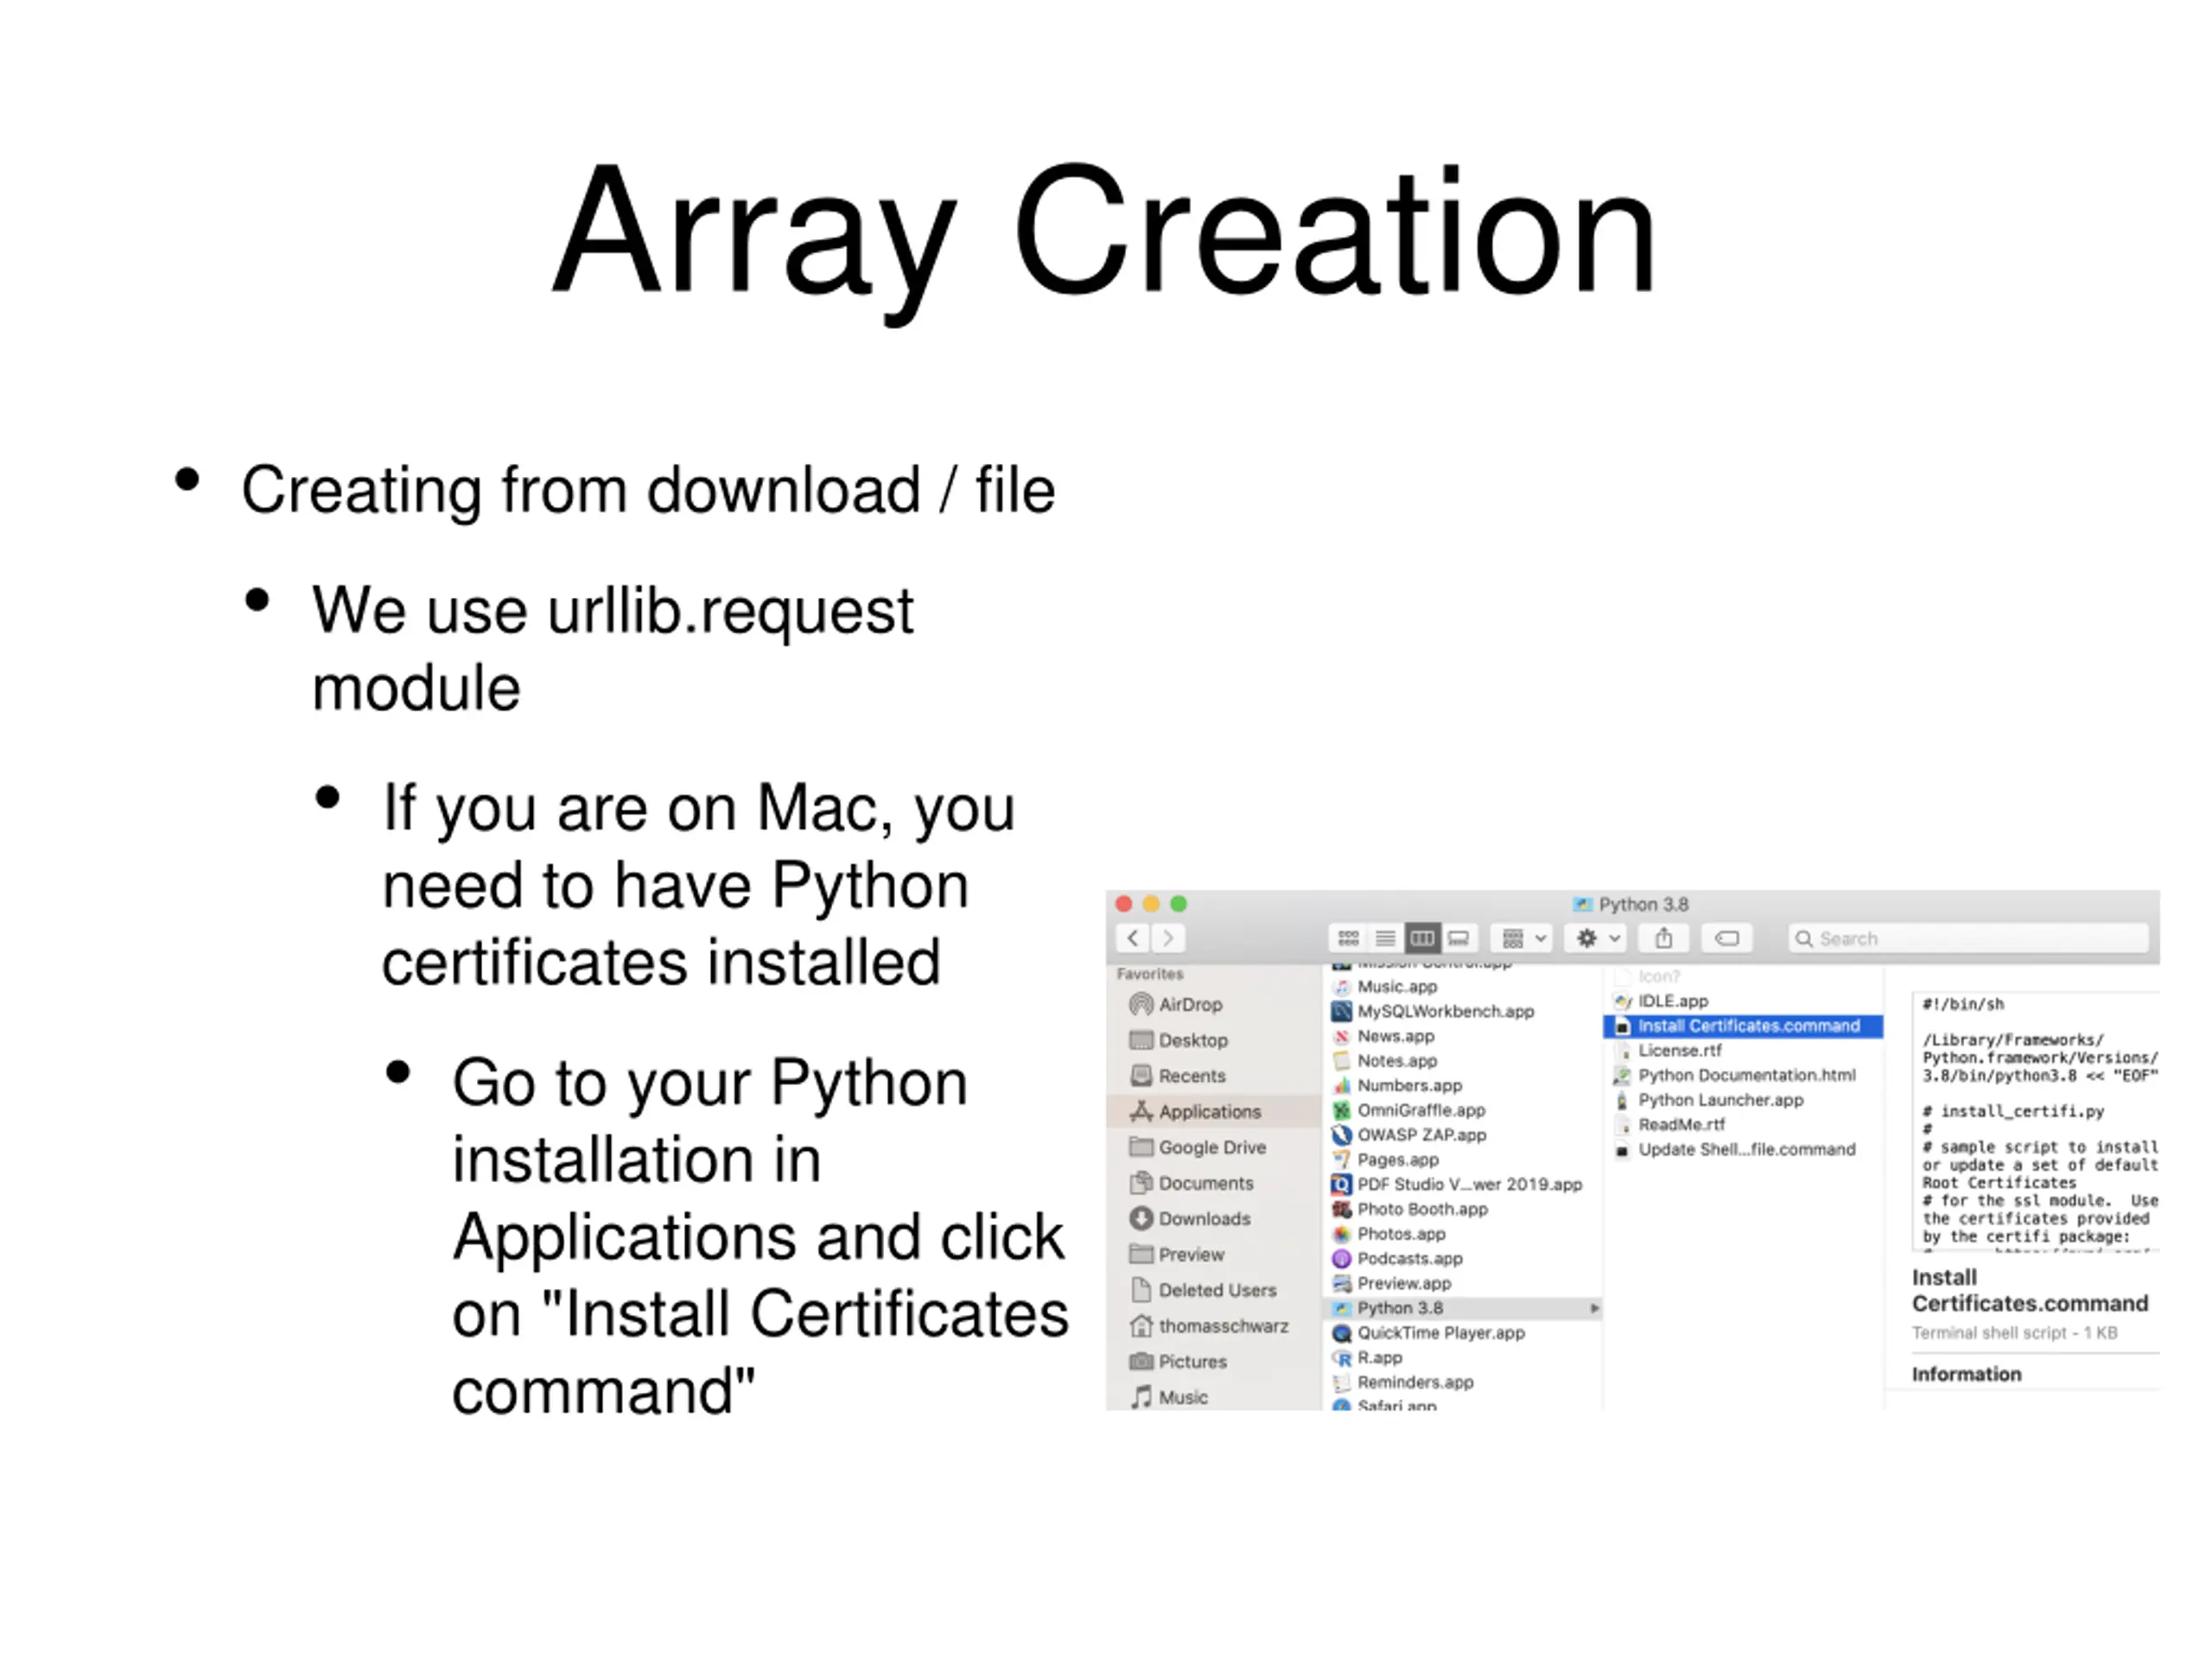Click the Share toolbar icon
The height and width of the screenshot is (1659, 2212).
click(1664, 938)
